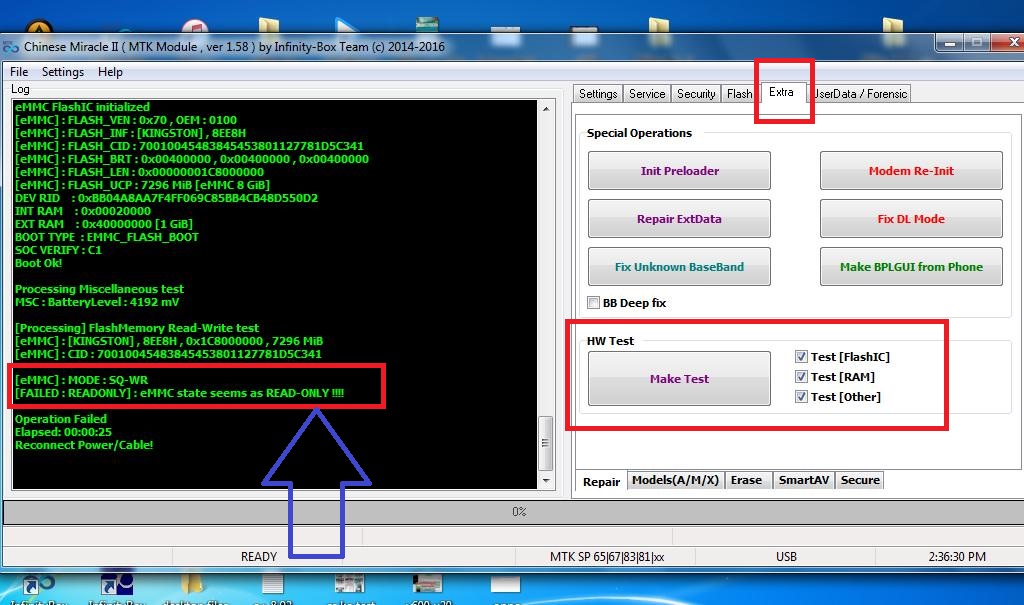Viewport: 1024px width, 605px height.
Task: Click Make BPLGUI from Phone
Action: 911,267
